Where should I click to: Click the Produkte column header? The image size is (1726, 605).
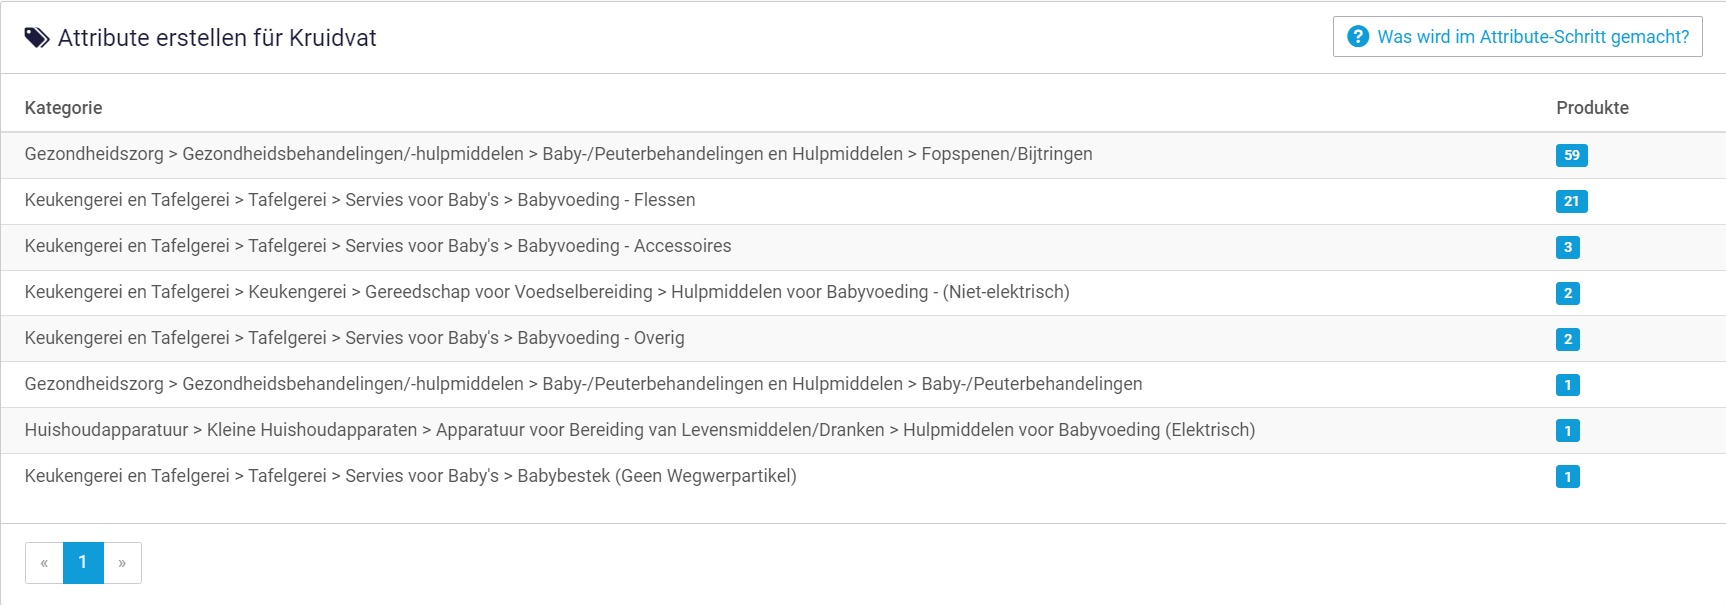(1592, 108)
